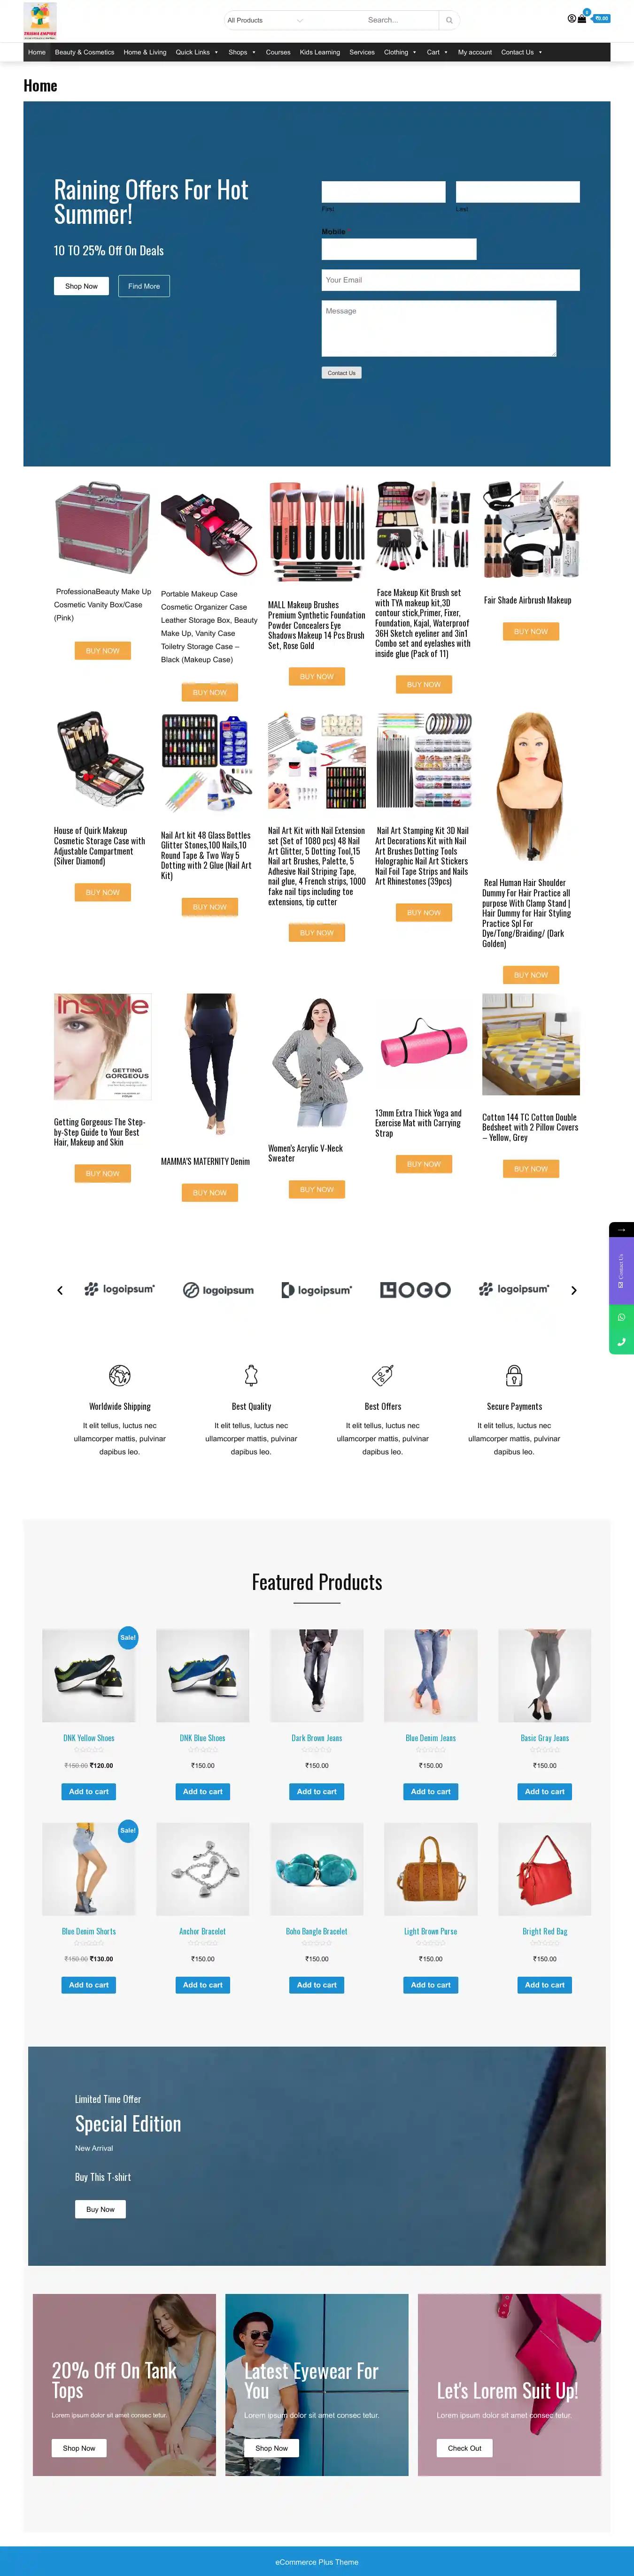
Task: Click the Your Email input field
Action: (x=450, y=280)
